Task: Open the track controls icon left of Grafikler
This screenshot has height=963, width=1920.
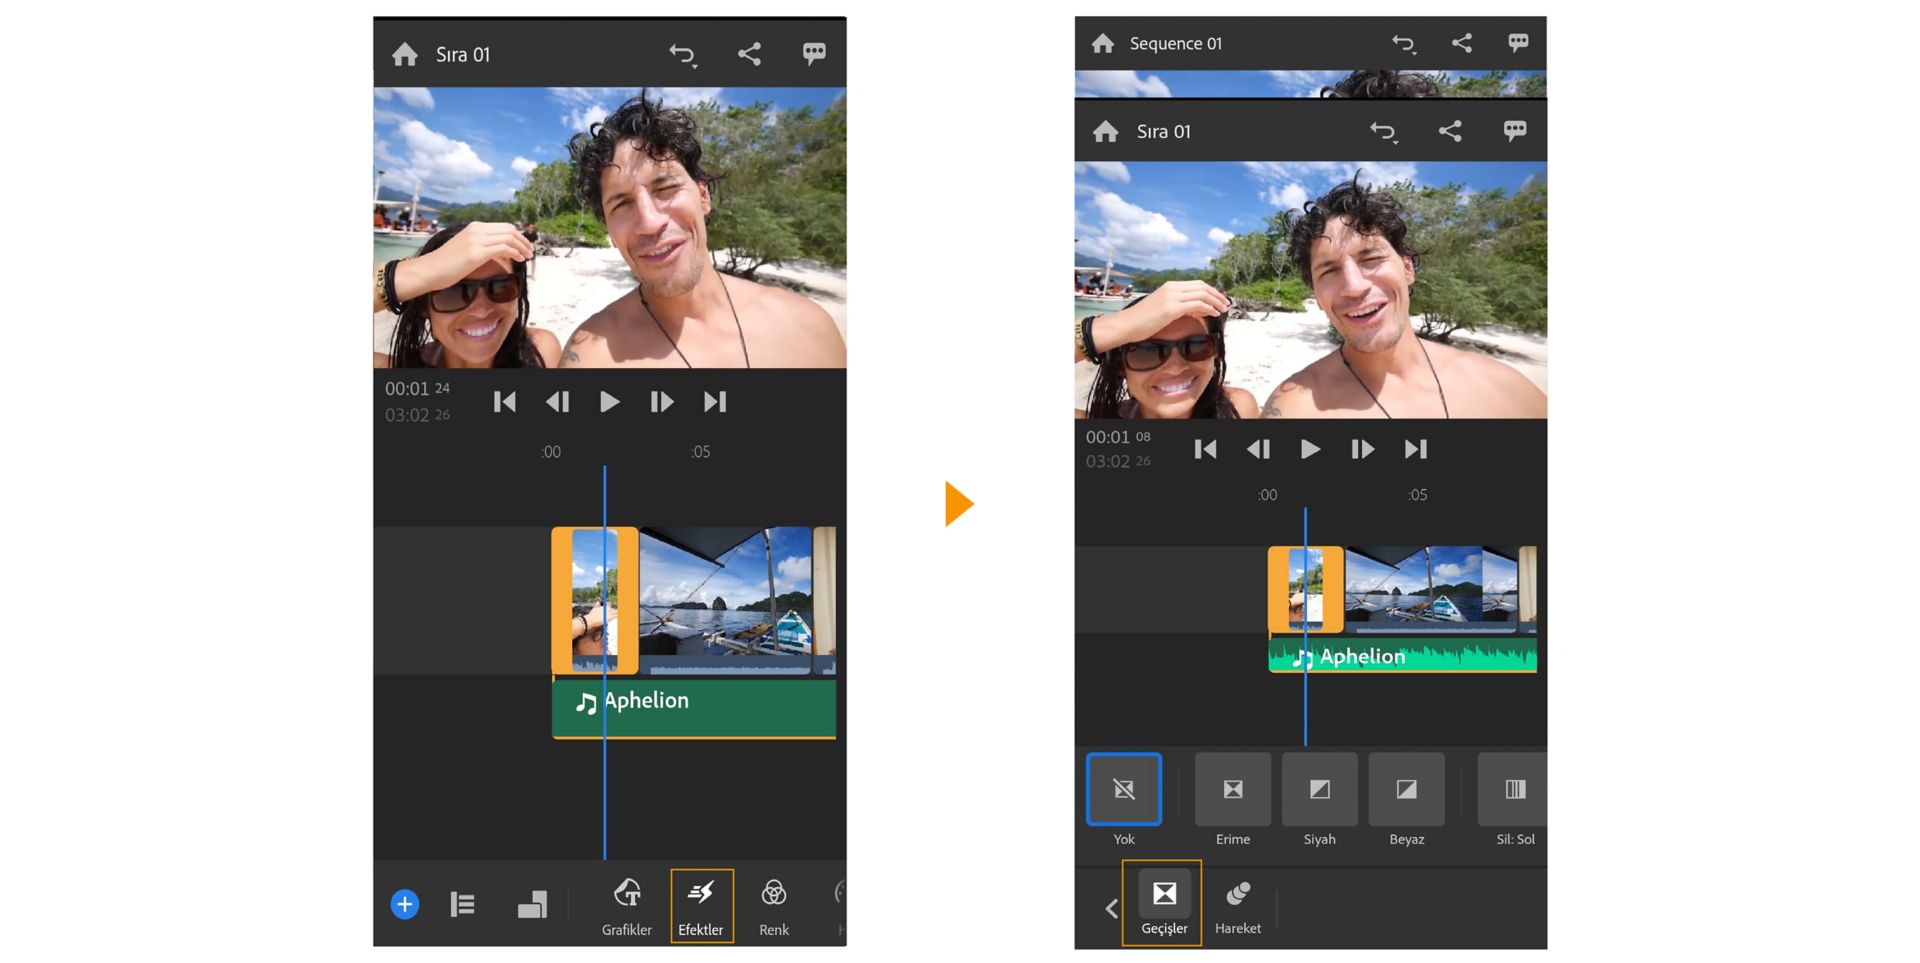Action: coord(532,904)
